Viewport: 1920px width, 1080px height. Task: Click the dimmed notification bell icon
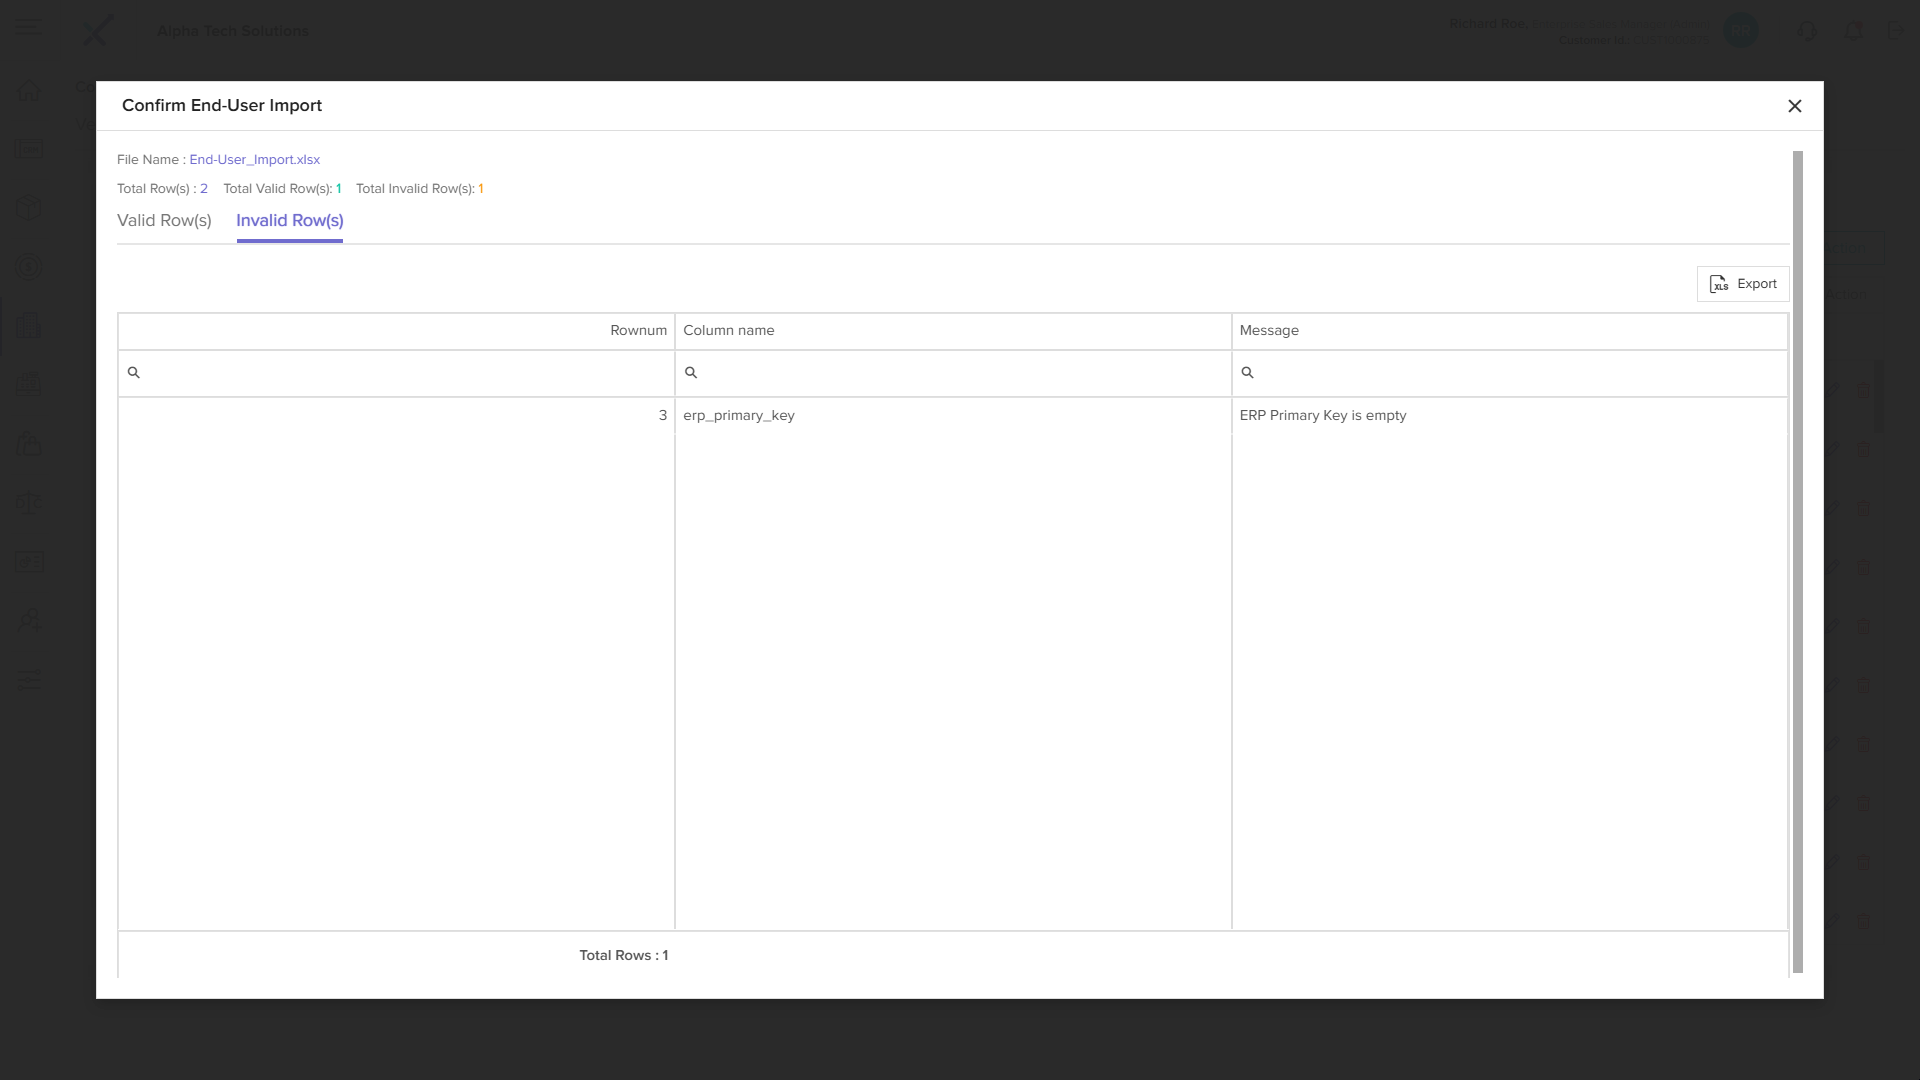tap(1853, 31)
